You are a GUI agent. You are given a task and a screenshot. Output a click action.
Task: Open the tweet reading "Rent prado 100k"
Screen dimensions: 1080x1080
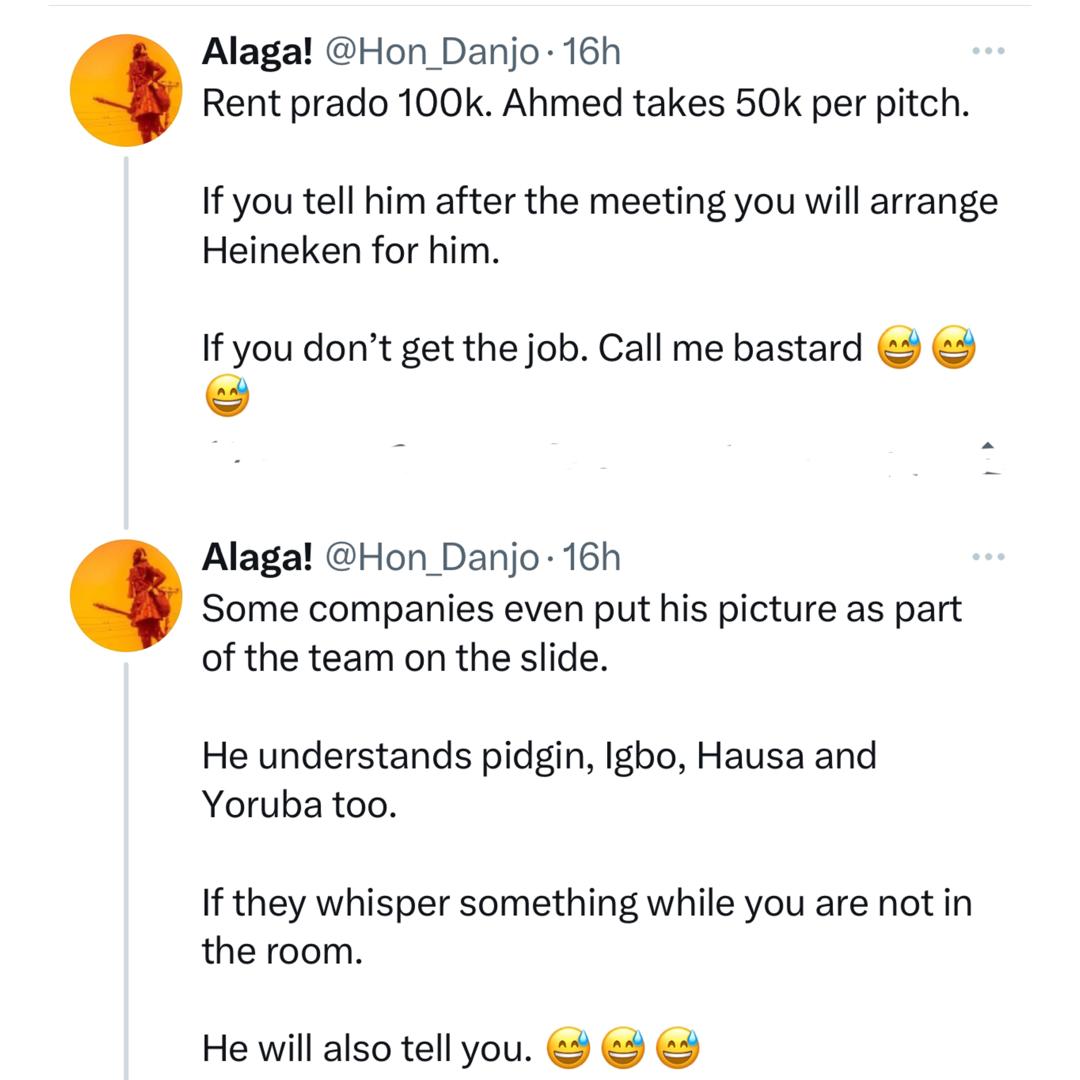585,105
